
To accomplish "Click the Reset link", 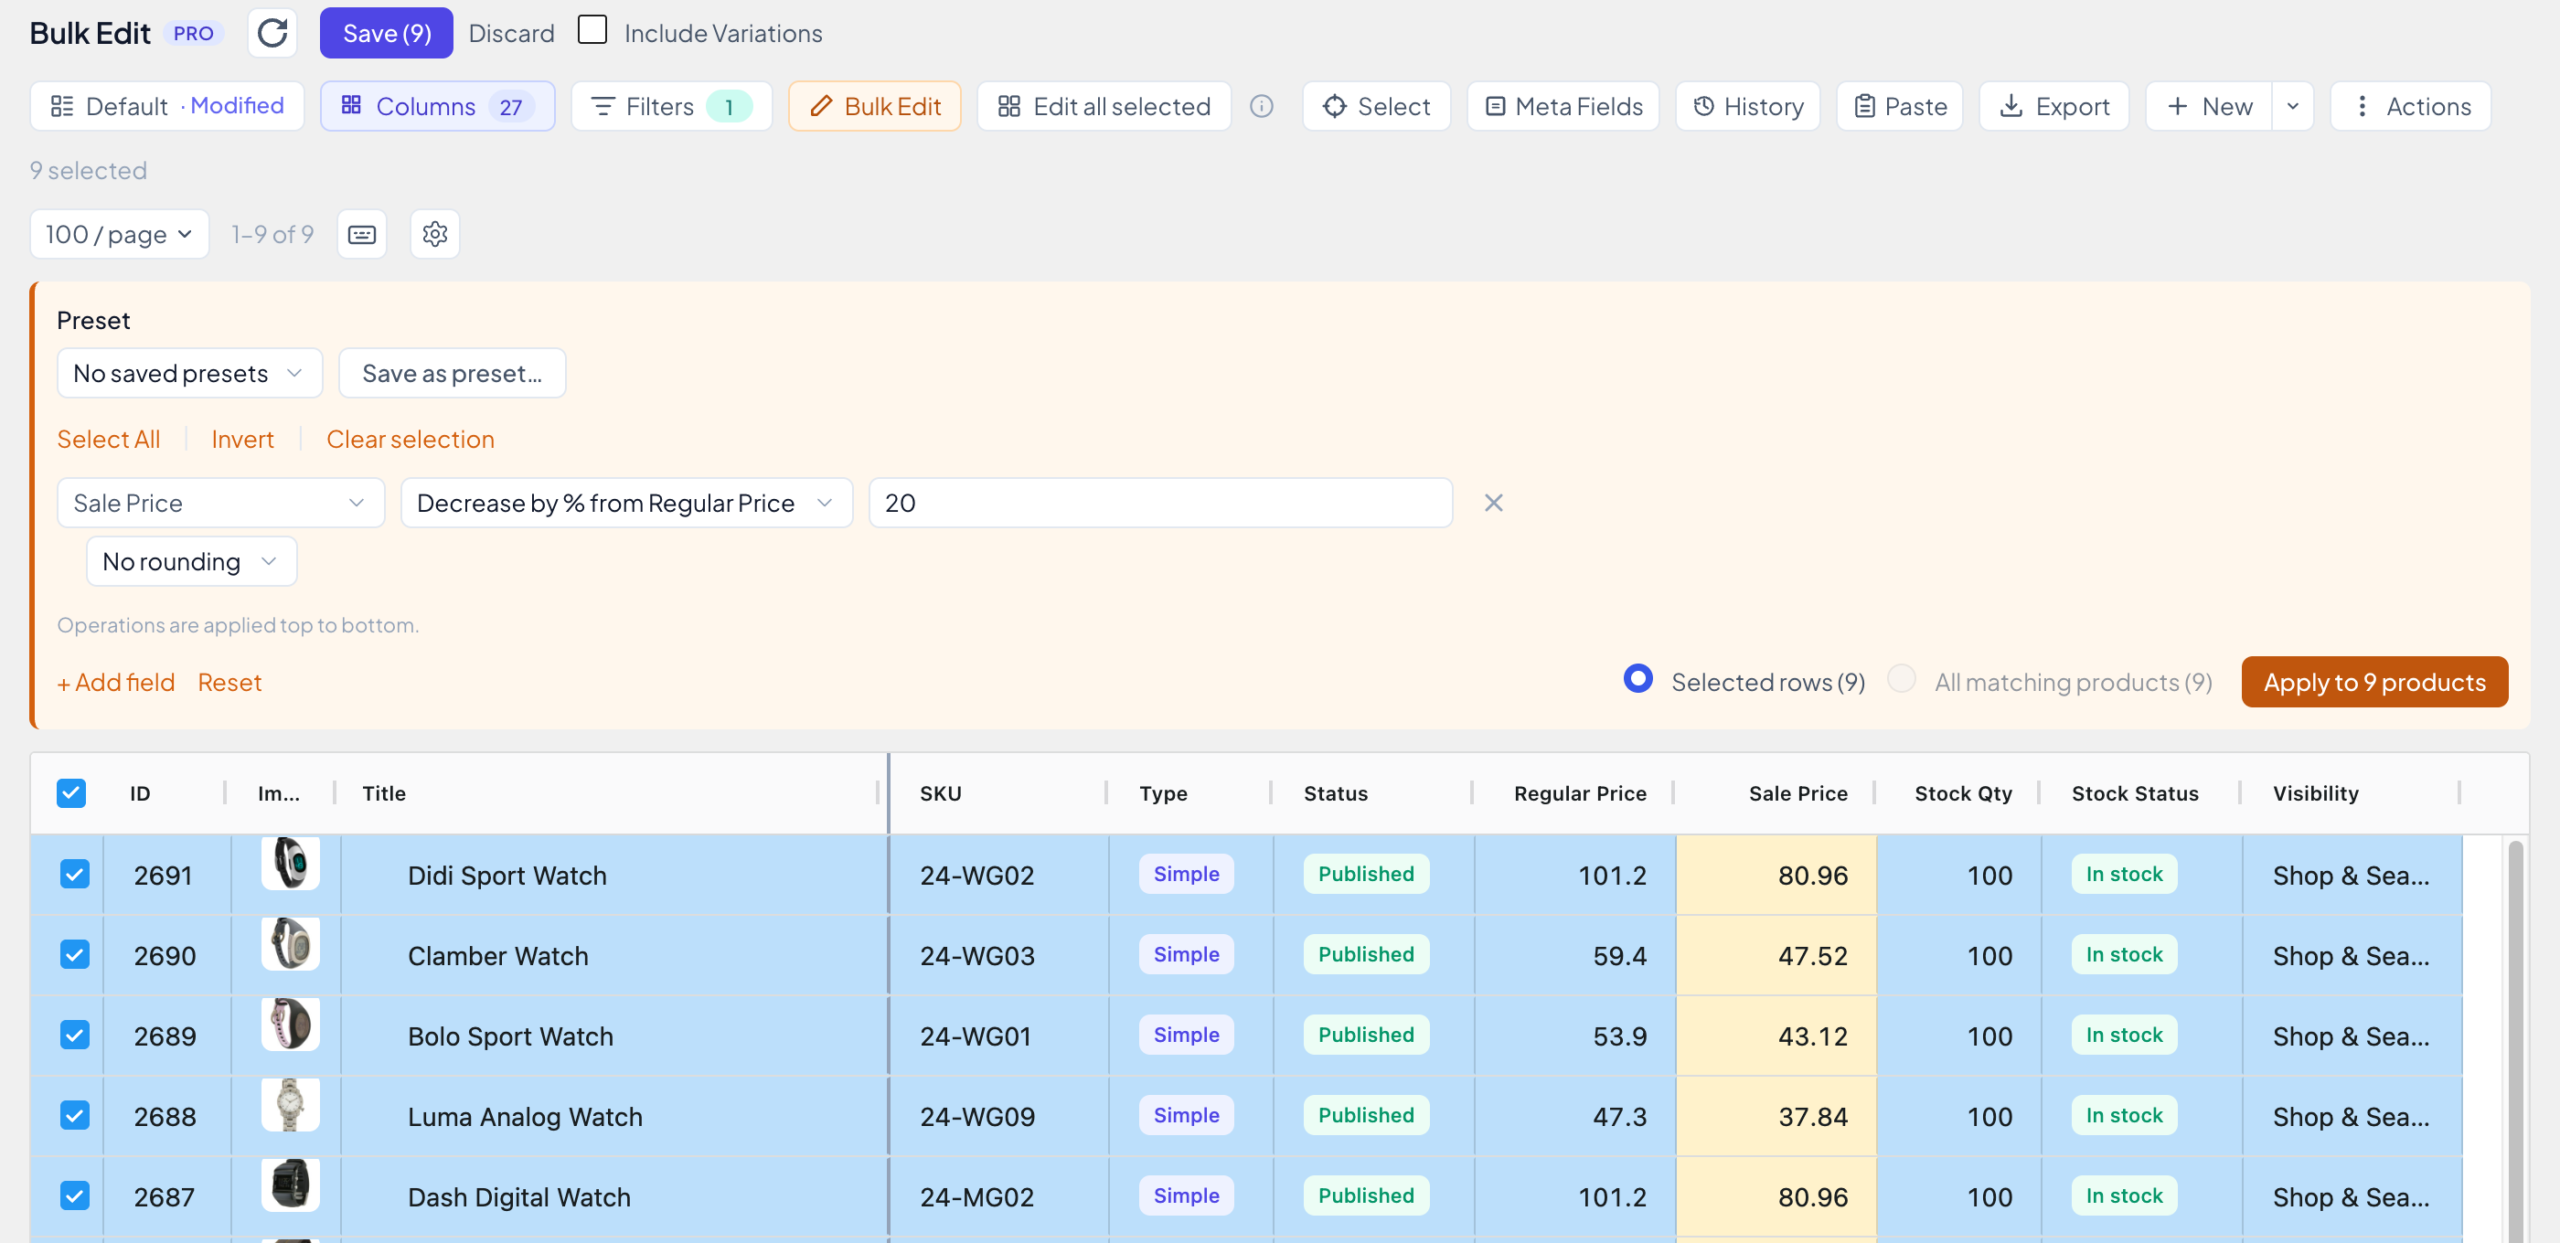I will [229, 682].
